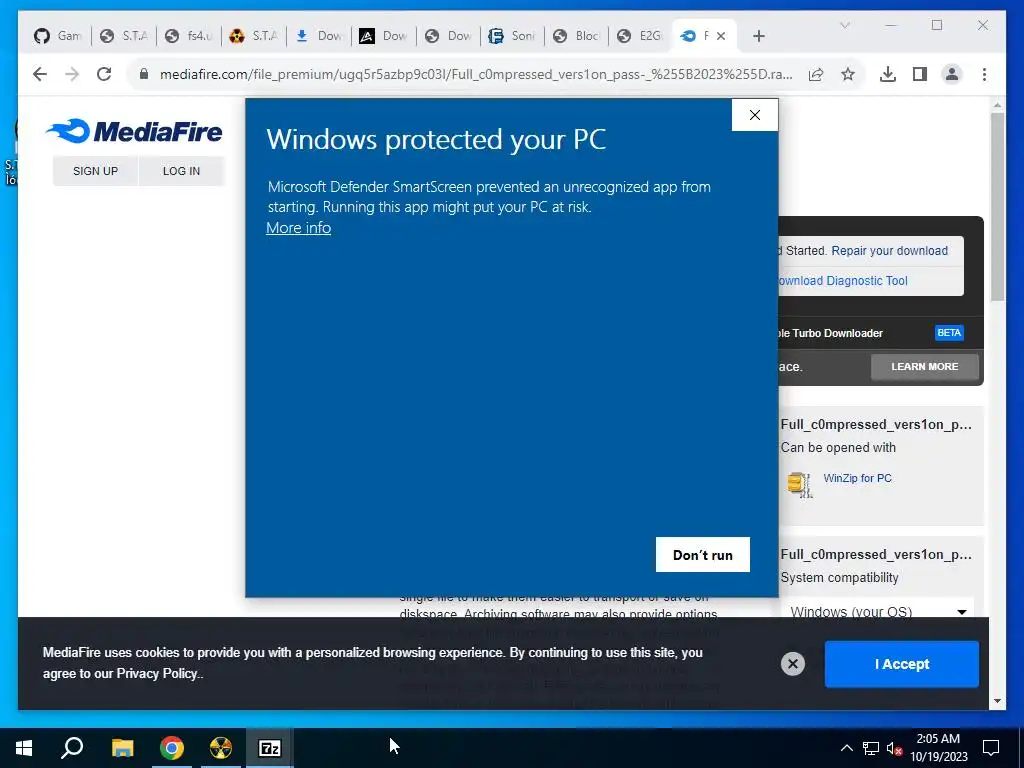The height and width of the screenshot is (768, 1024).
Task: Click the WinZip archive icon
Action: coord(800,485)
